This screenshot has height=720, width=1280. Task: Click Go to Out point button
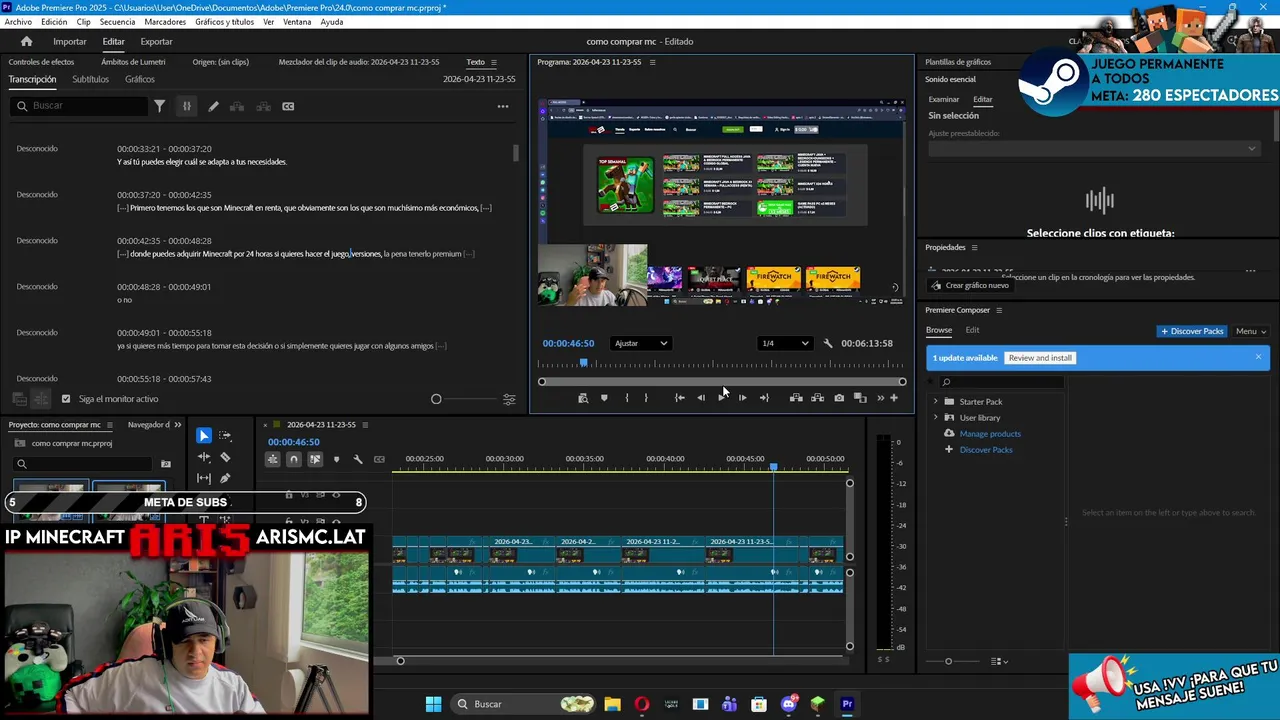click(x=764, y=398)
